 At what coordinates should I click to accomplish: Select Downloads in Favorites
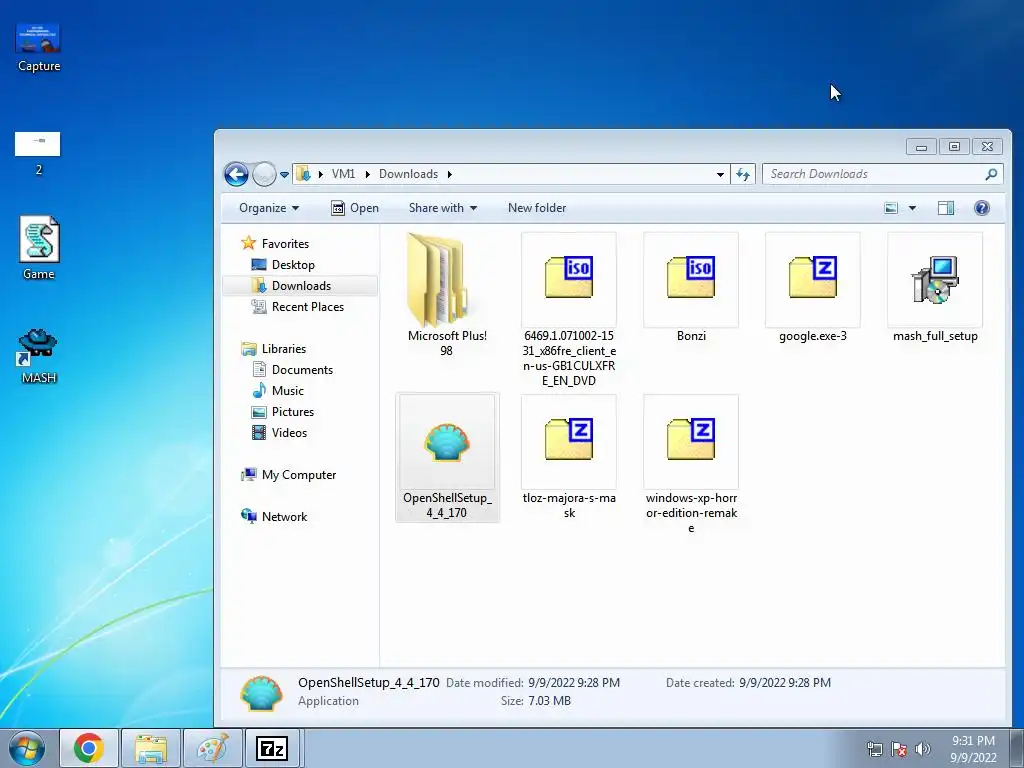click(x=301, y=285)
